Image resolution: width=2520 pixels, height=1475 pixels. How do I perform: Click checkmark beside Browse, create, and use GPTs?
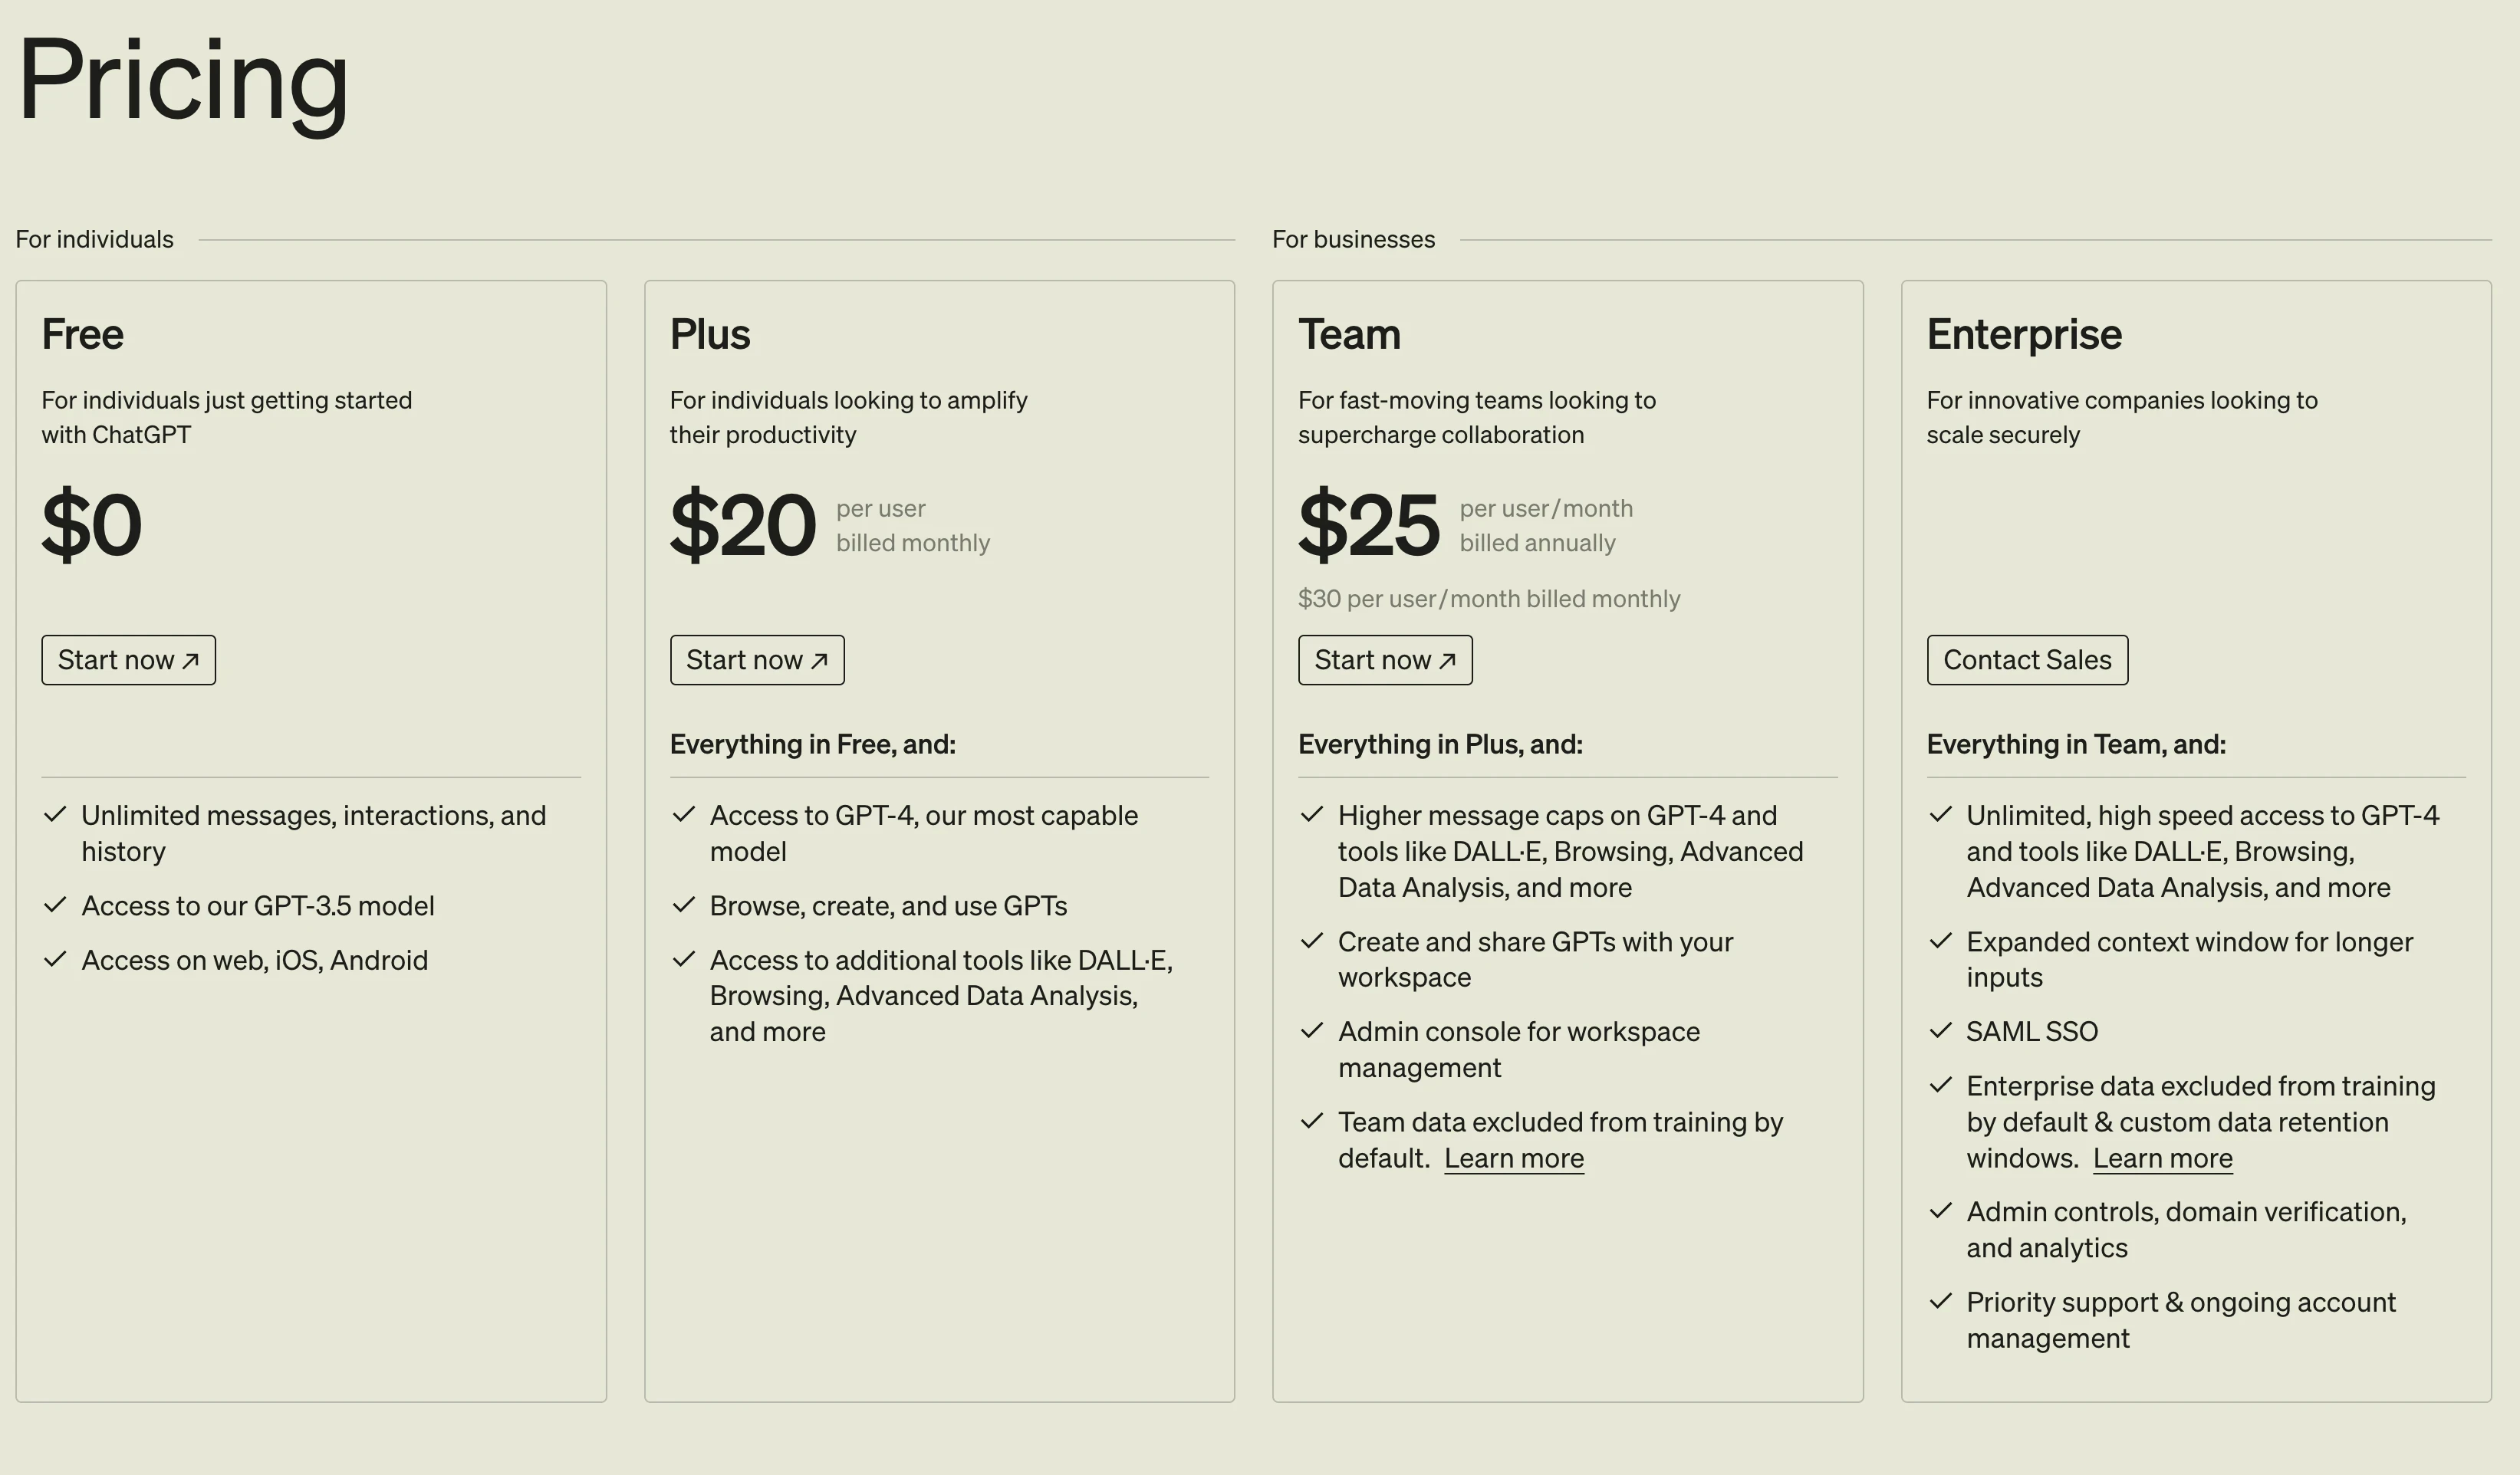(684, 905)
